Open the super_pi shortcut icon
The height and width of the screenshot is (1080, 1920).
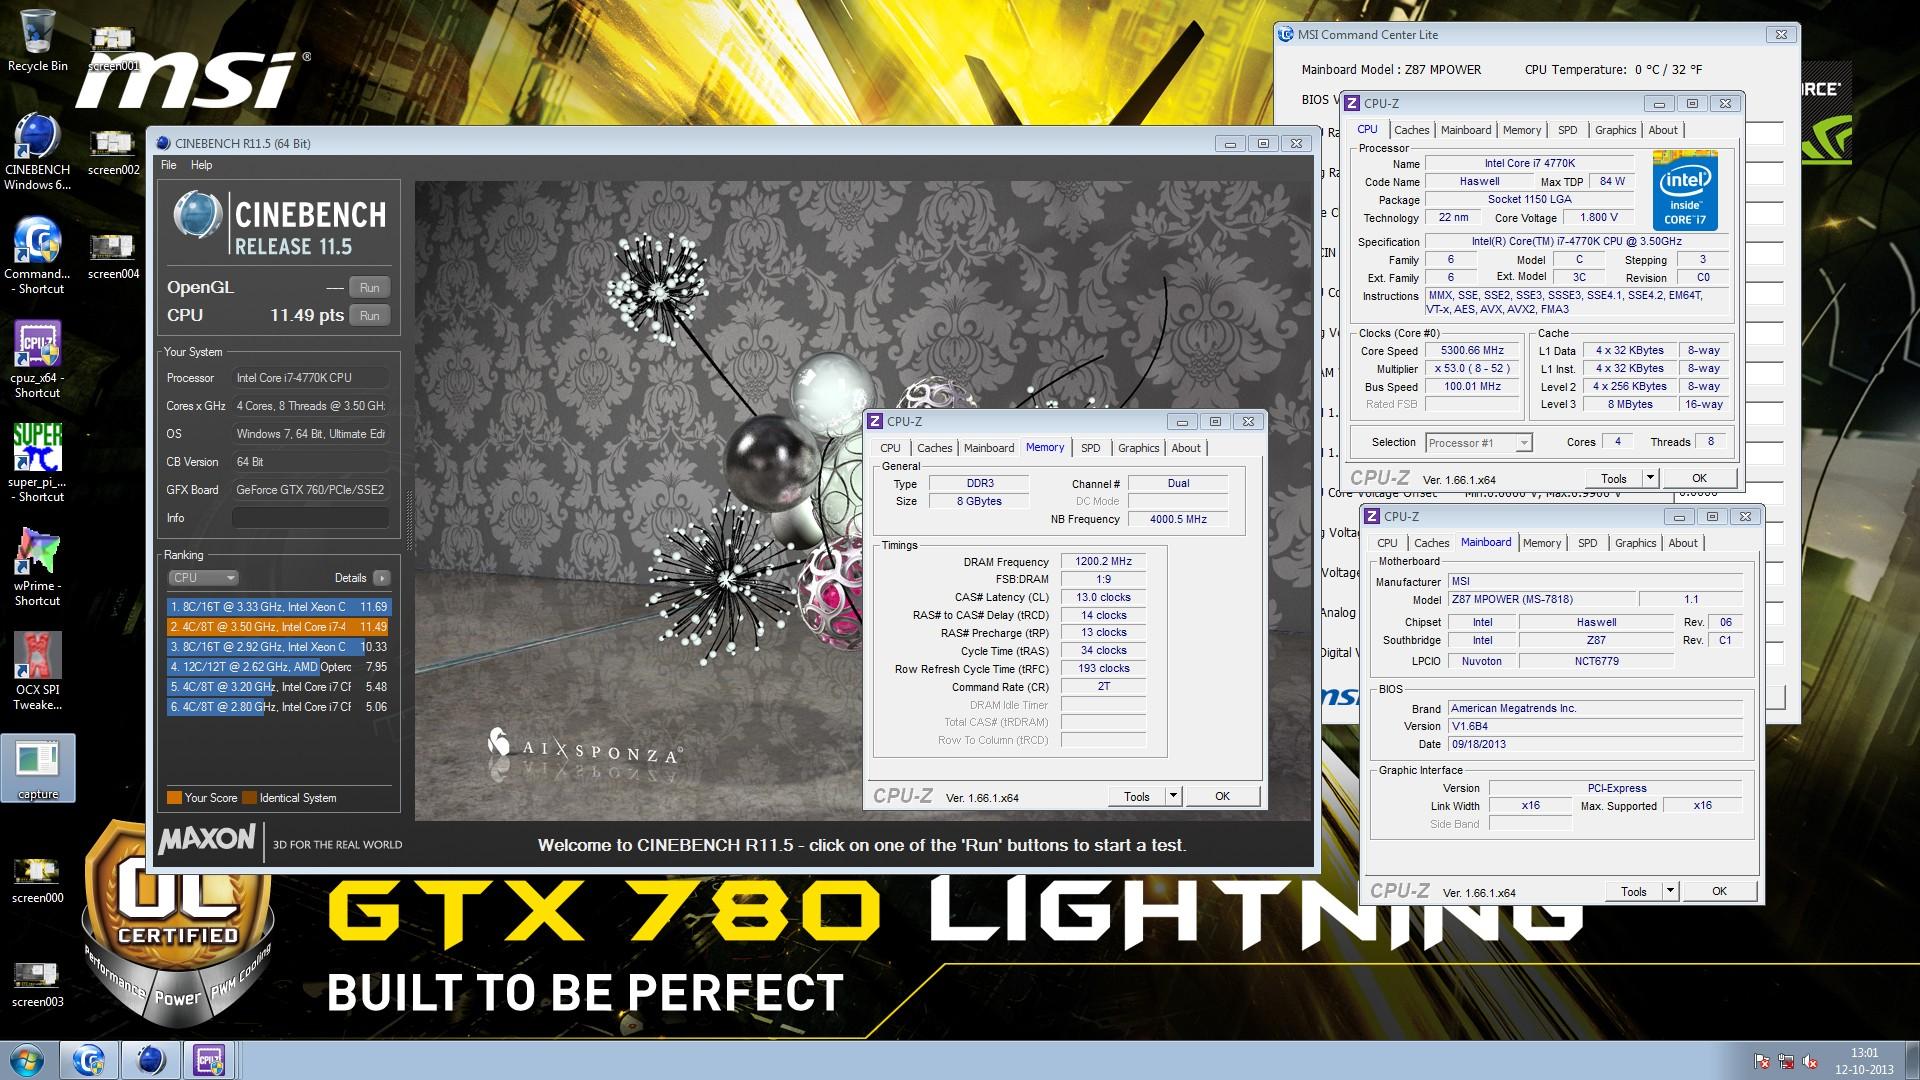(37, 463)
